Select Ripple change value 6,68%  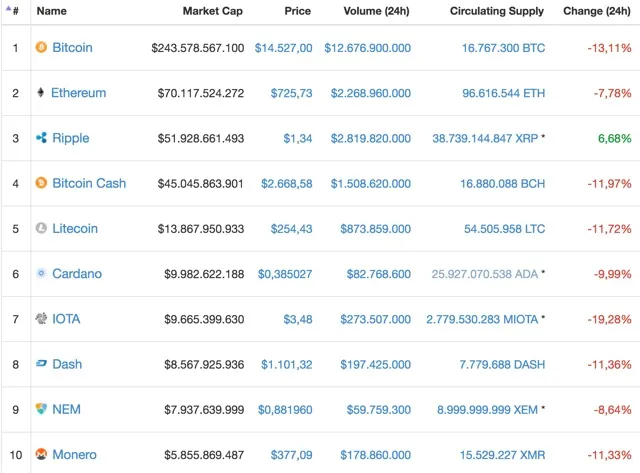click(x=615, y=139)
